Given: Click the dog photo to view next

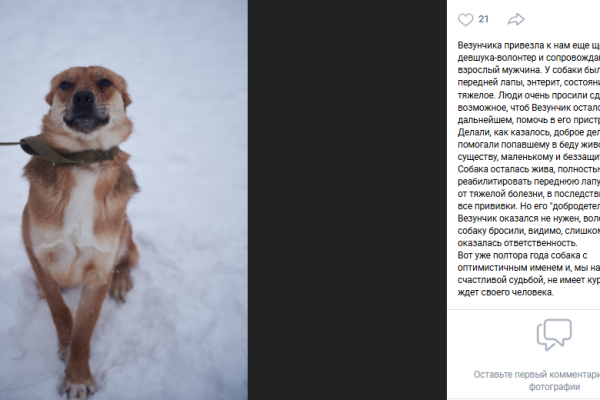Looking at the screenshot, I should click(x=124, y=200).
